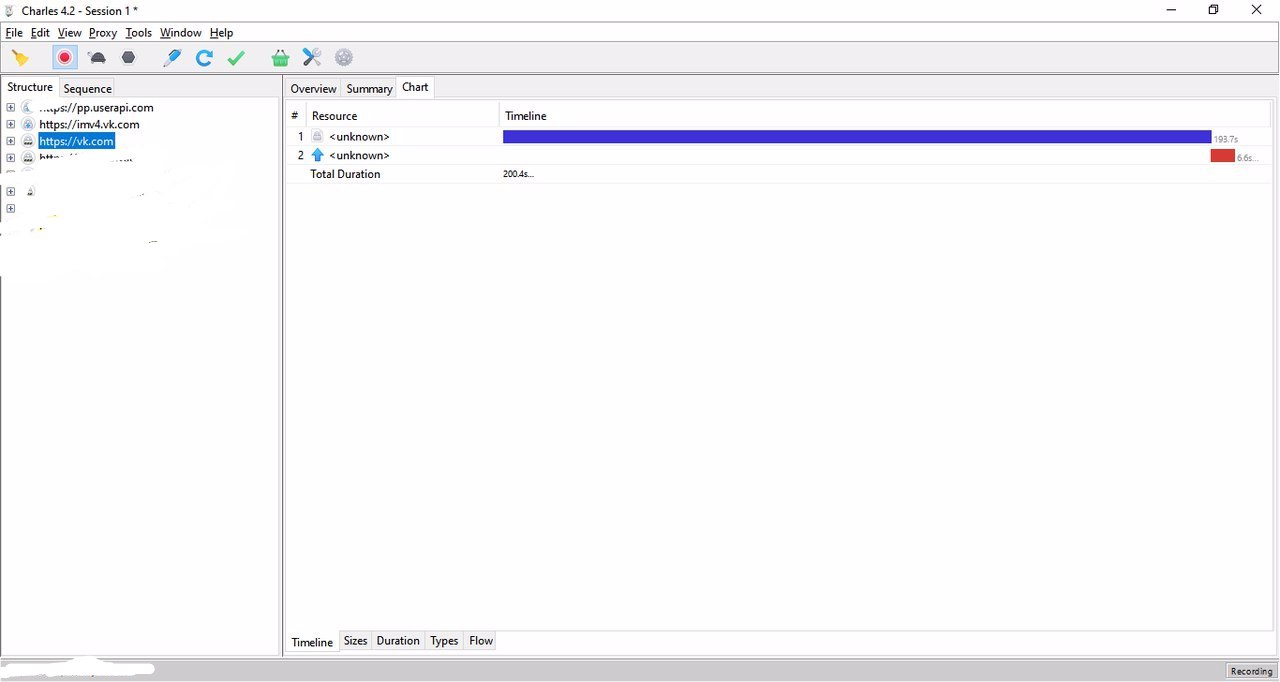Click the green basket icon in toolbar
This screenshot has height=682, width=1280.
point(280,58)
